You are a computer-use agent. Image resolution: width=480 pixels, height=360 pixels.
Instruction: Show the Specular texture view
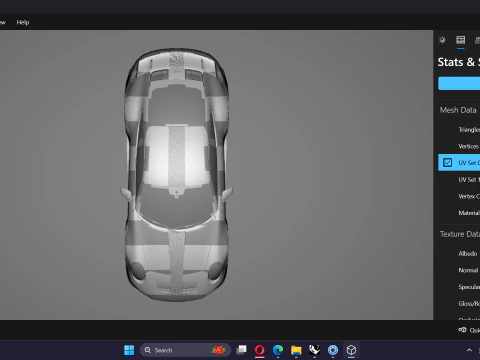[459, 287]
